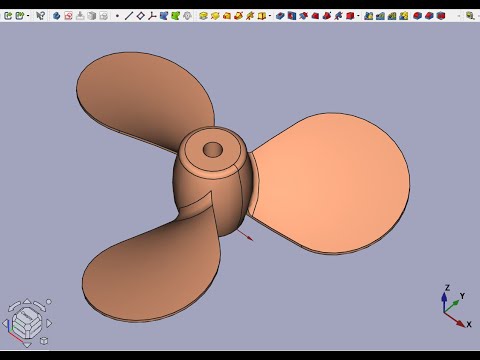Select the Fillet tool

pyautogui.click(x=417, y=15)
